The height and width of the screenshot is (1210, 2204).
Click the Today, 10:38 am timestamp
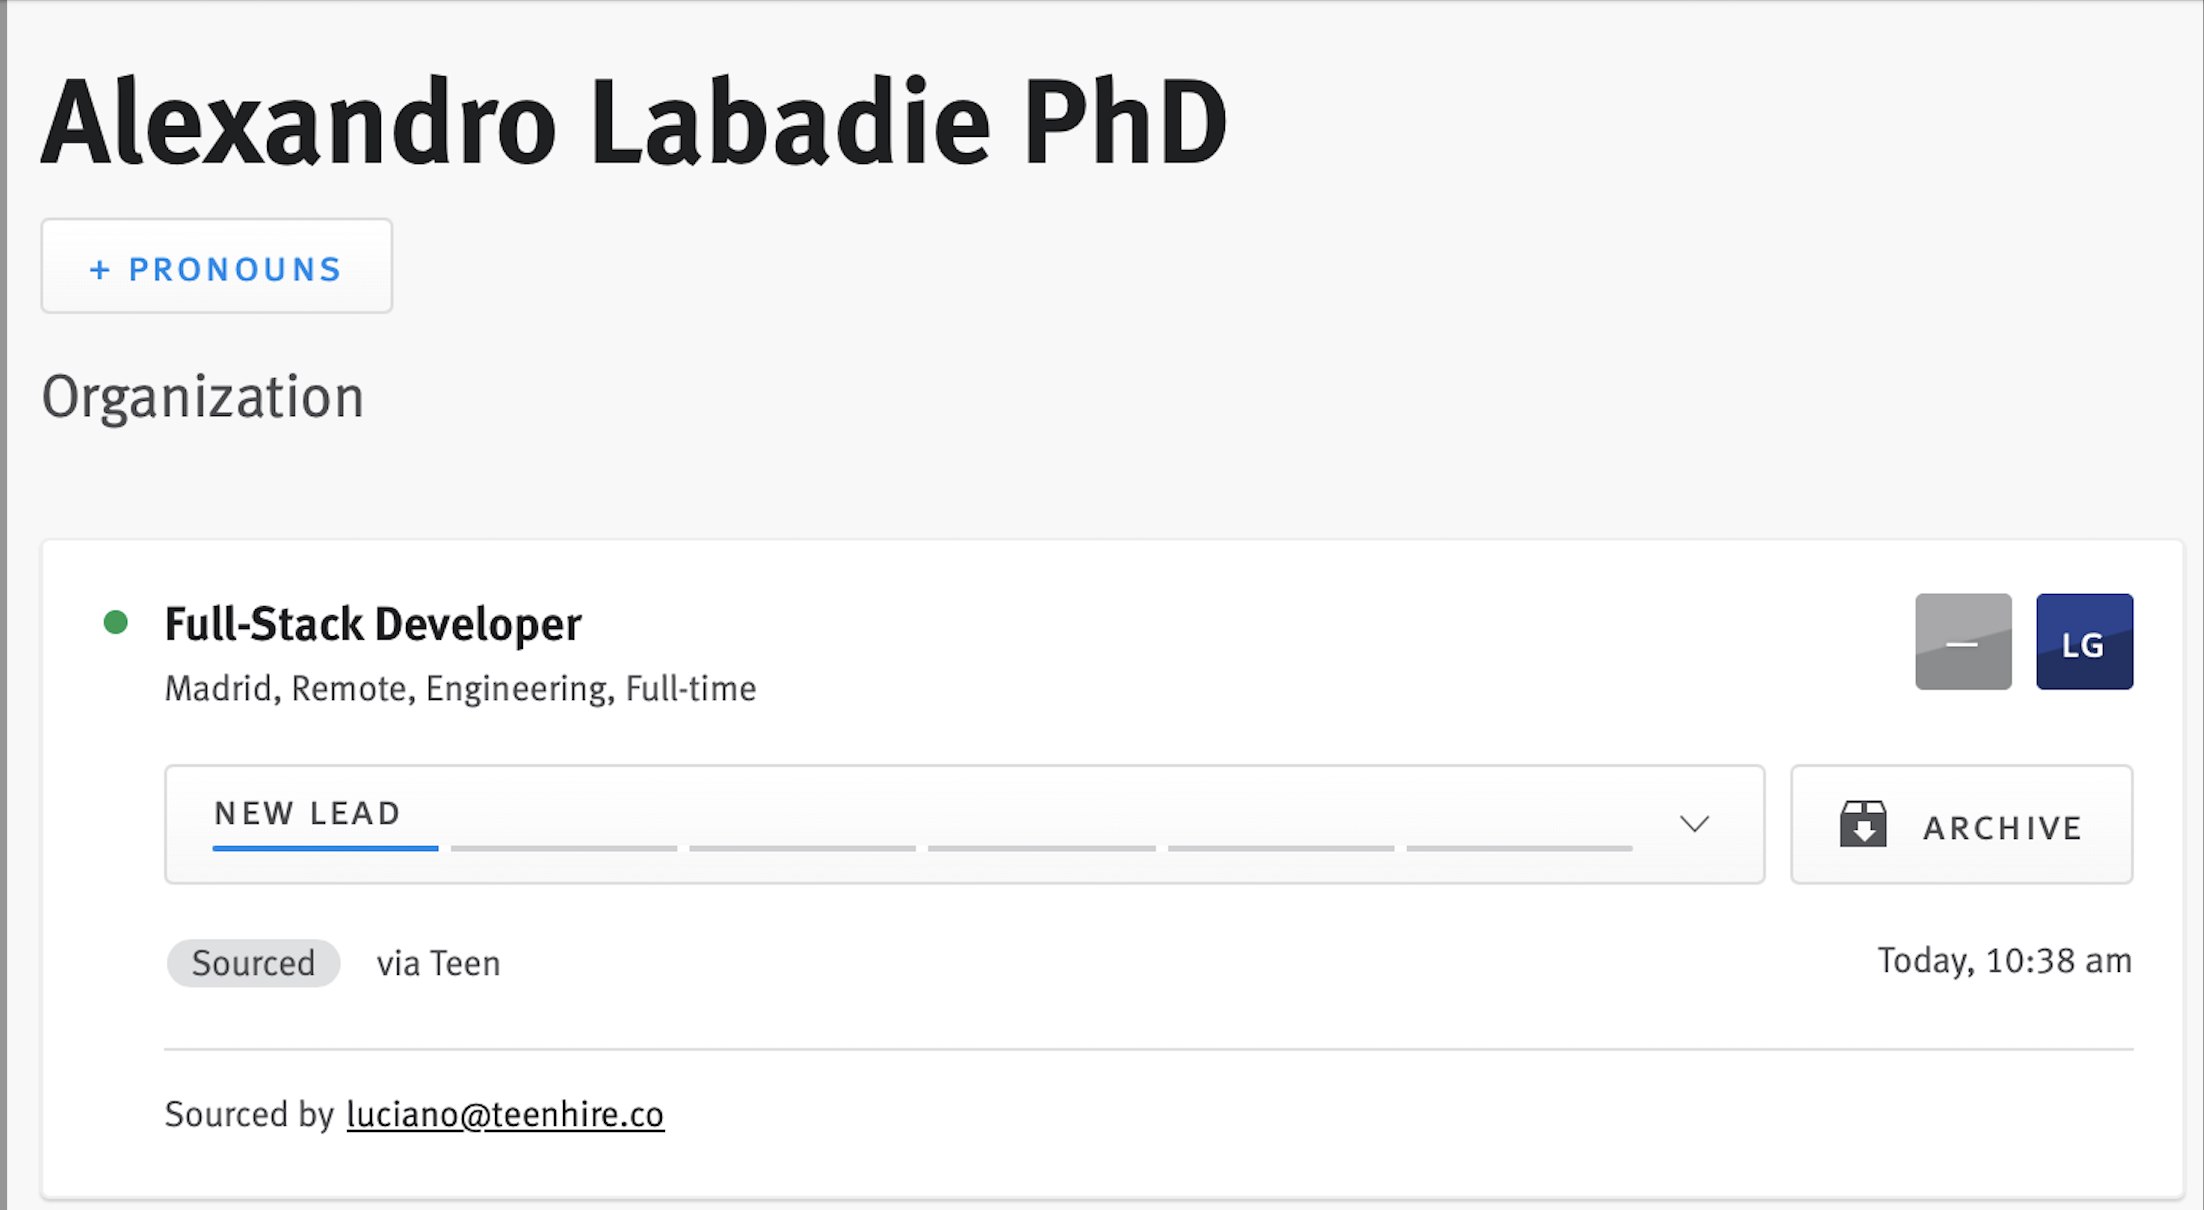[x=2004, y=961]
